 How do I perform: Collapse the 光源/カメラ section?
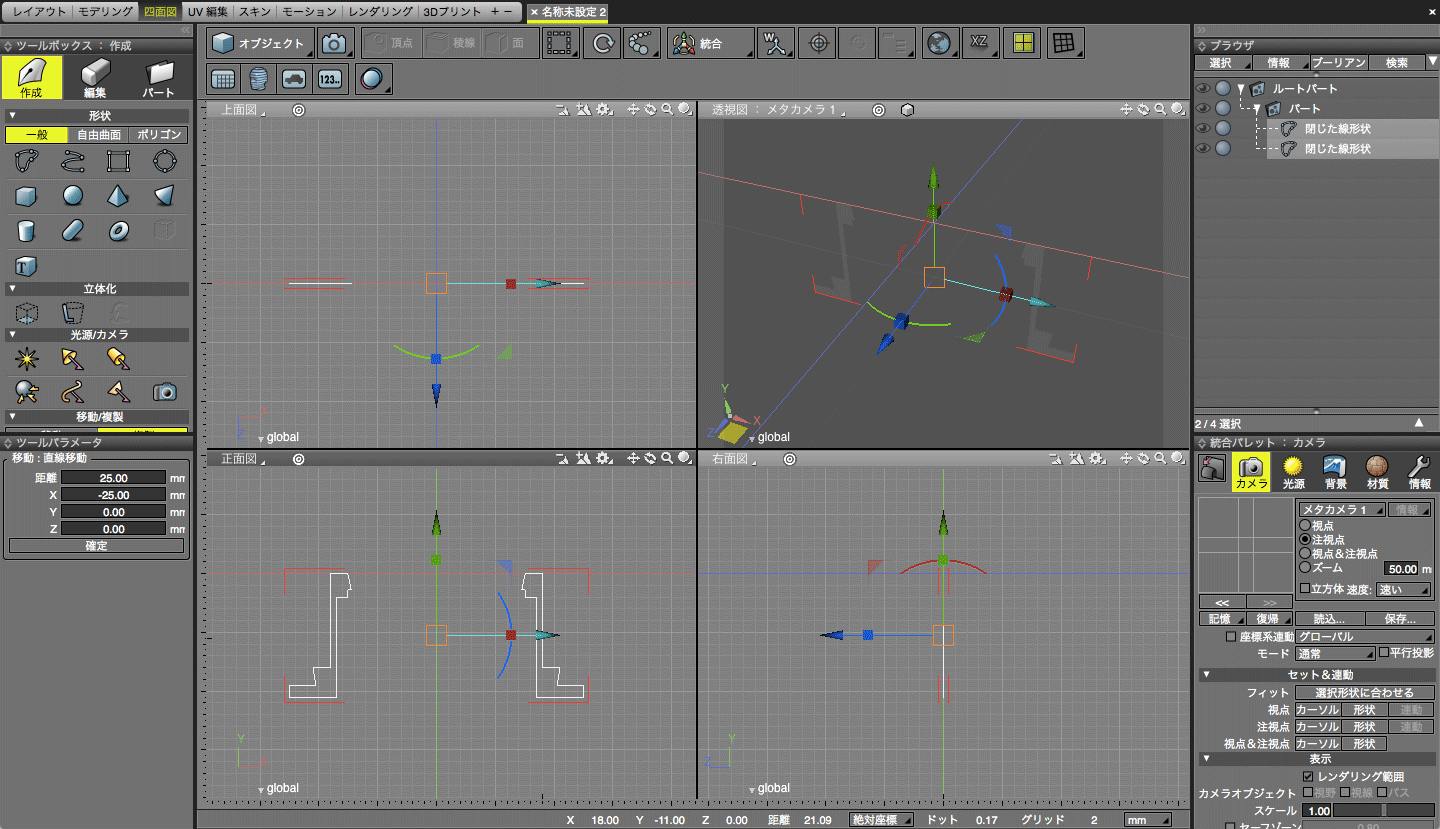[12, 335]
